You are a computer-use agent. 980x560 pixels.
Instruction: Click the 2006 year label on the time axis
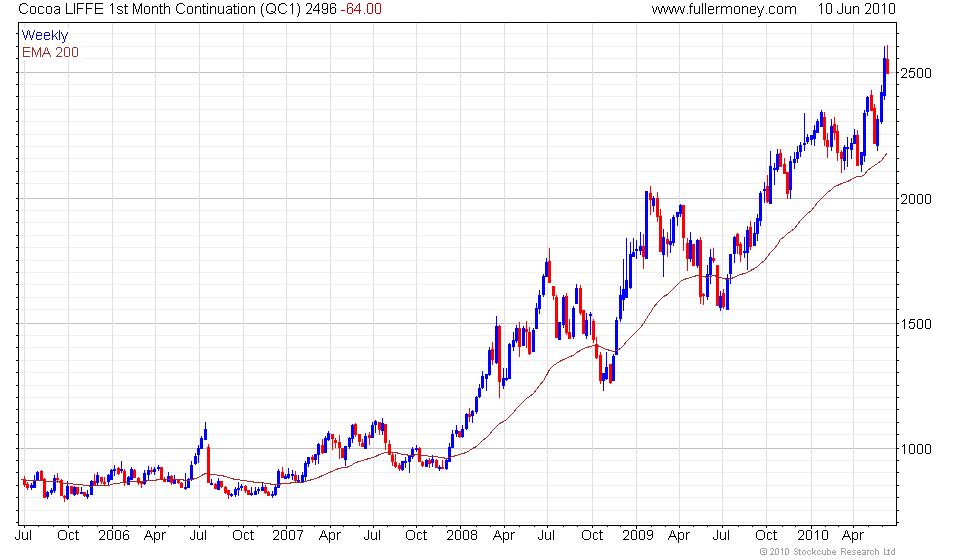pyautogui.click(x=114, y=536)
